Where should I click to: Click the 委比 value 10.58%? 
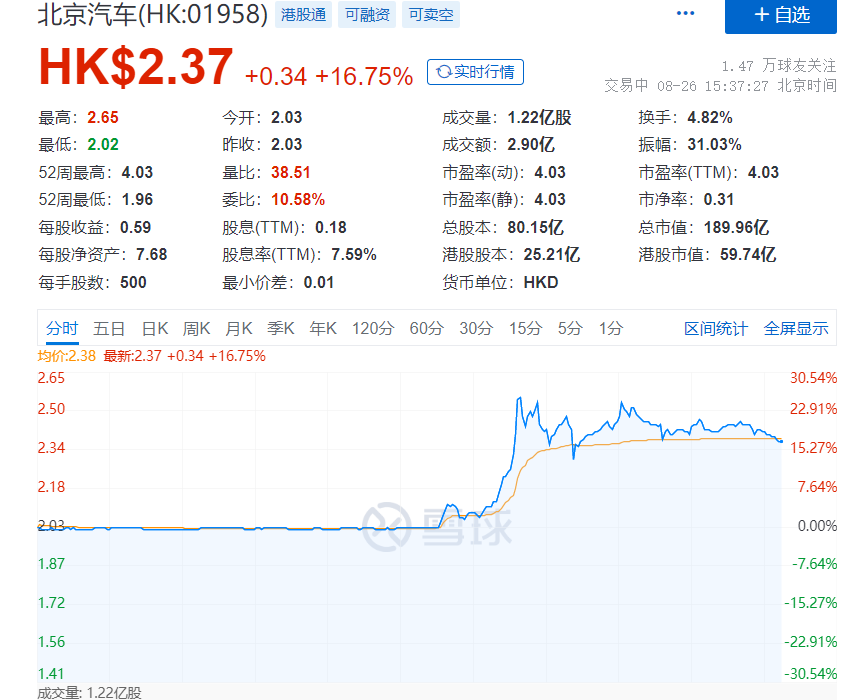click(298, 199)
